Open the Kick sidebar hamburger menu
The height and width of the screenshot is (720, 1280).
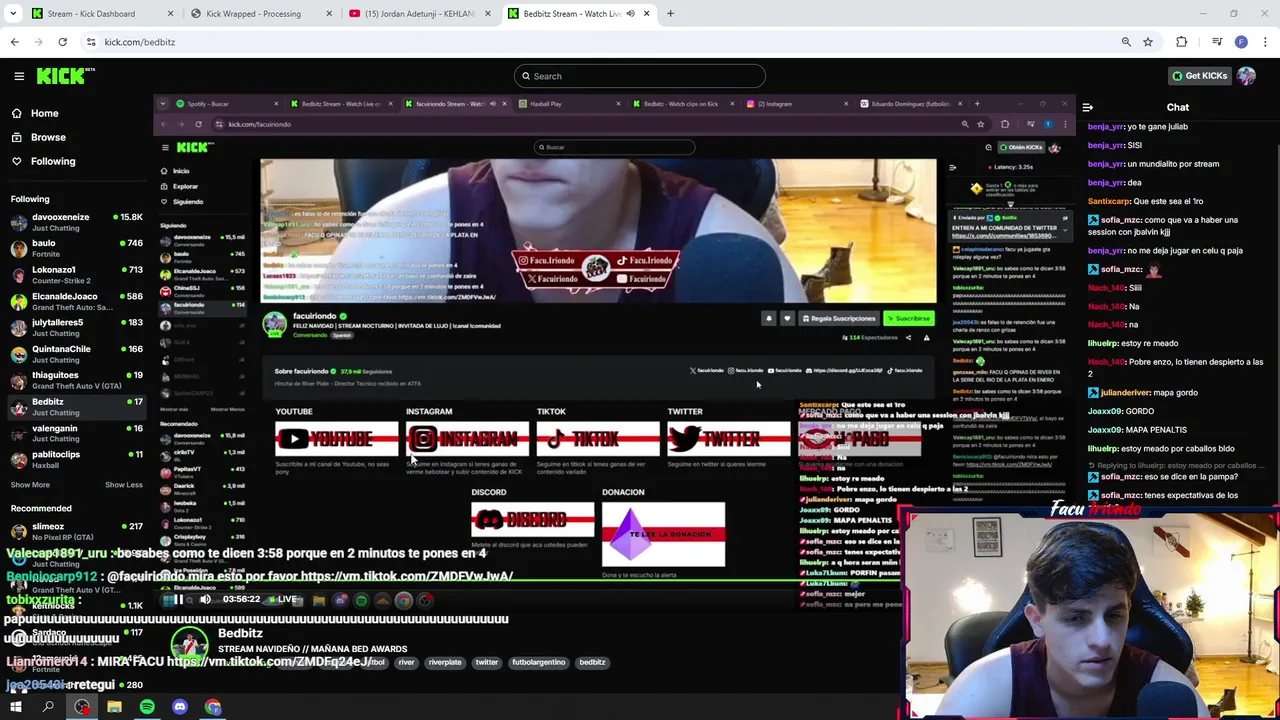click(19, 76)
